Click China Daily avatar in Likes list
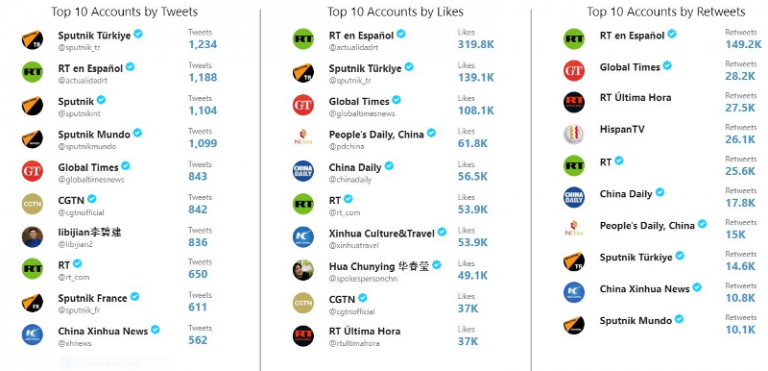 click(x=303, y=171)
